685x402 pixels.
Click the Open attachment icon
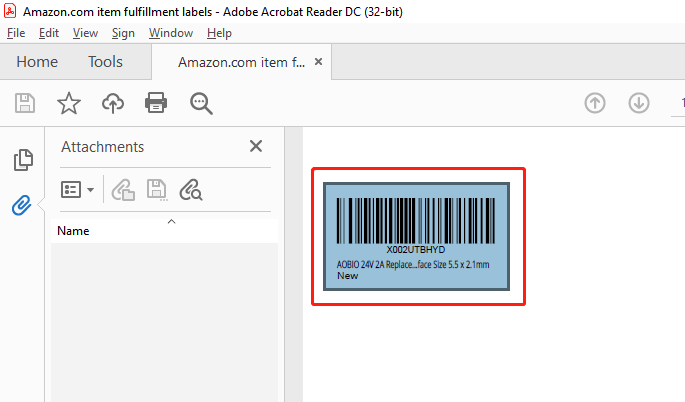click(123, 190)
